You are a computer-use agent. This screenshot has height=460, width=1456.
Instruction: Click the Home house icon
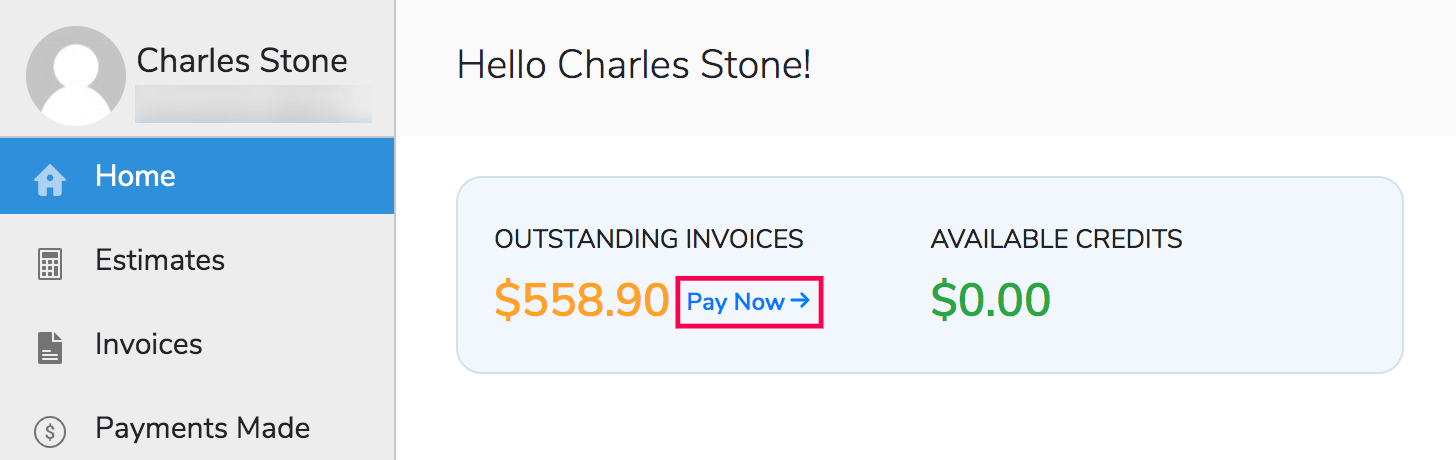50,179
